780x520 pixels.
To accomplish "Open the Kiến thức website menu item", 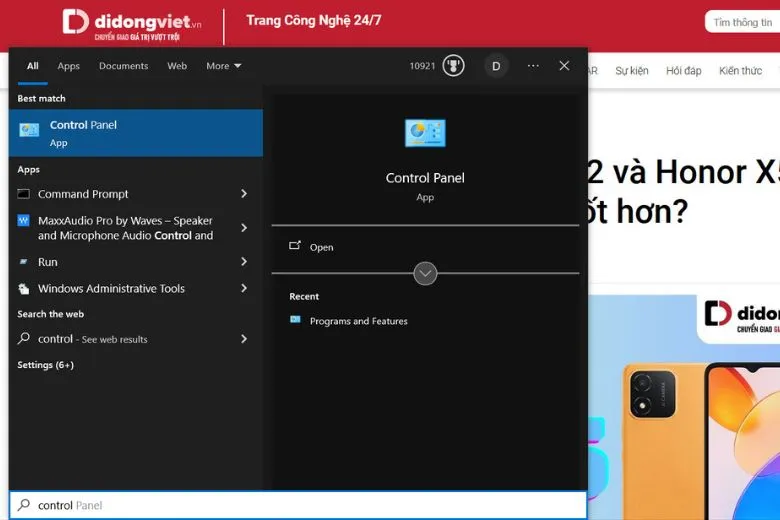I will pyautogui.click(x=740, y=71).
